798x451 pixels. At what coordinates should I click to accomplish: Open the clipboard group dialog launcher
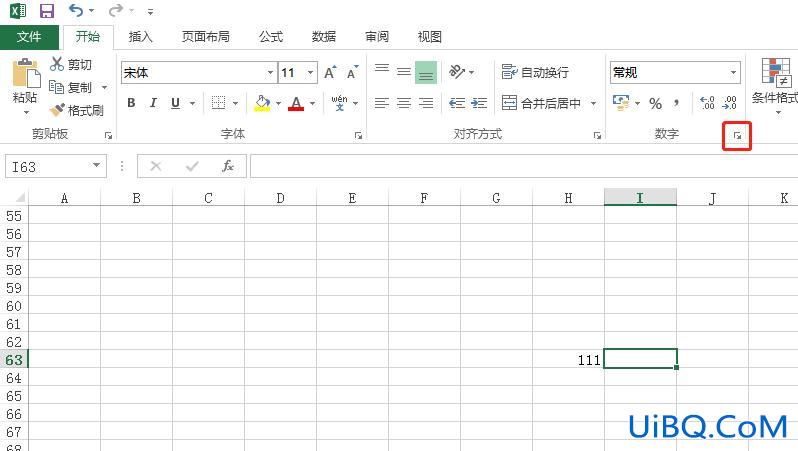pos(108,135)
